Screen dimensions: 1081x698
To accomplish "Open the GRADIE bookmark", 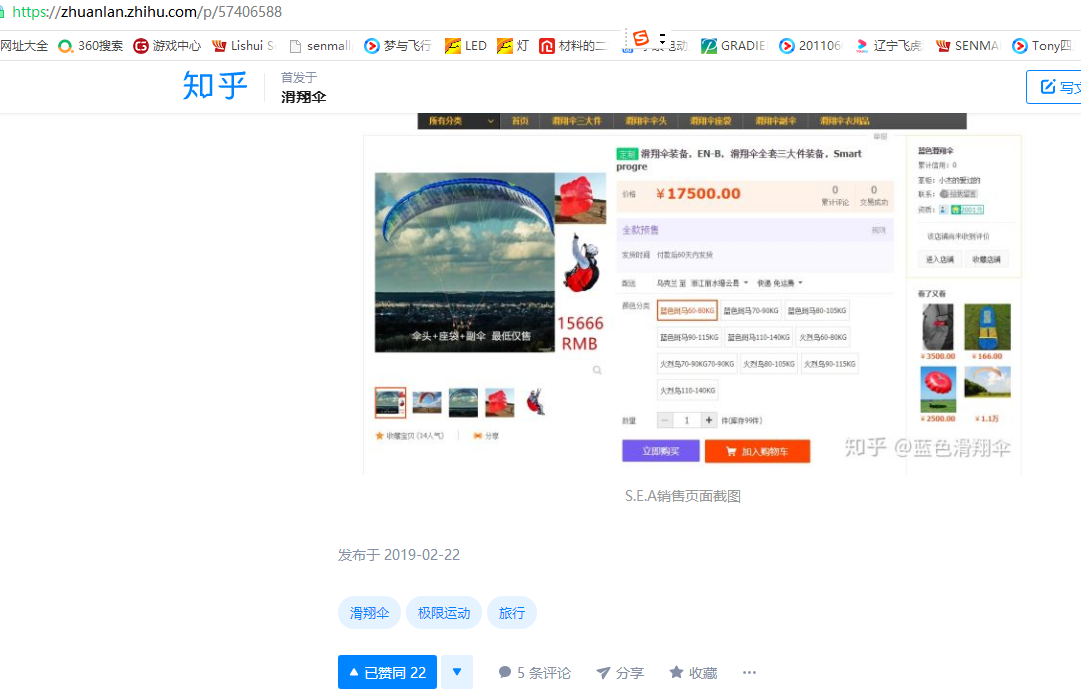I will pos(733,46).
